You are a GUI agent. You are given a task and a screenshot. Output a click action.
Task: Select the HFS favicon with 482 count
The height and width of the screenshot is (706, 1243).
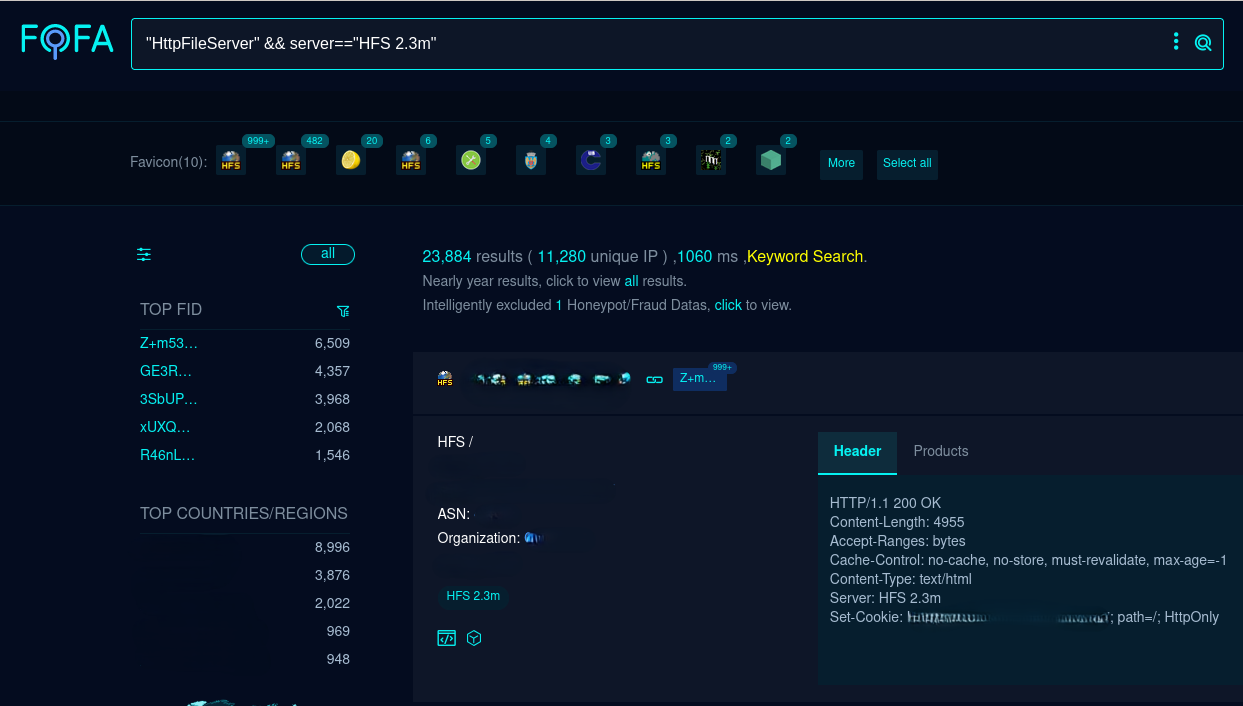291,160
